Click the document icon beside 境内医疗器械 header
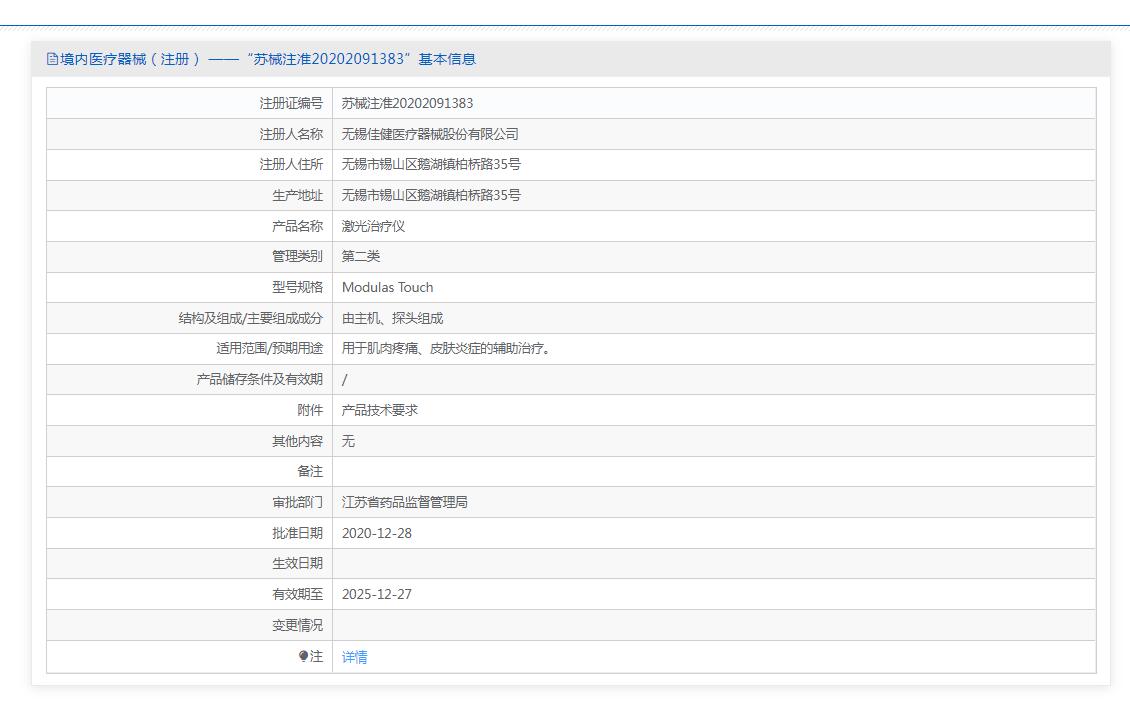The image size is (1130, 709). [x=52, y=59]
